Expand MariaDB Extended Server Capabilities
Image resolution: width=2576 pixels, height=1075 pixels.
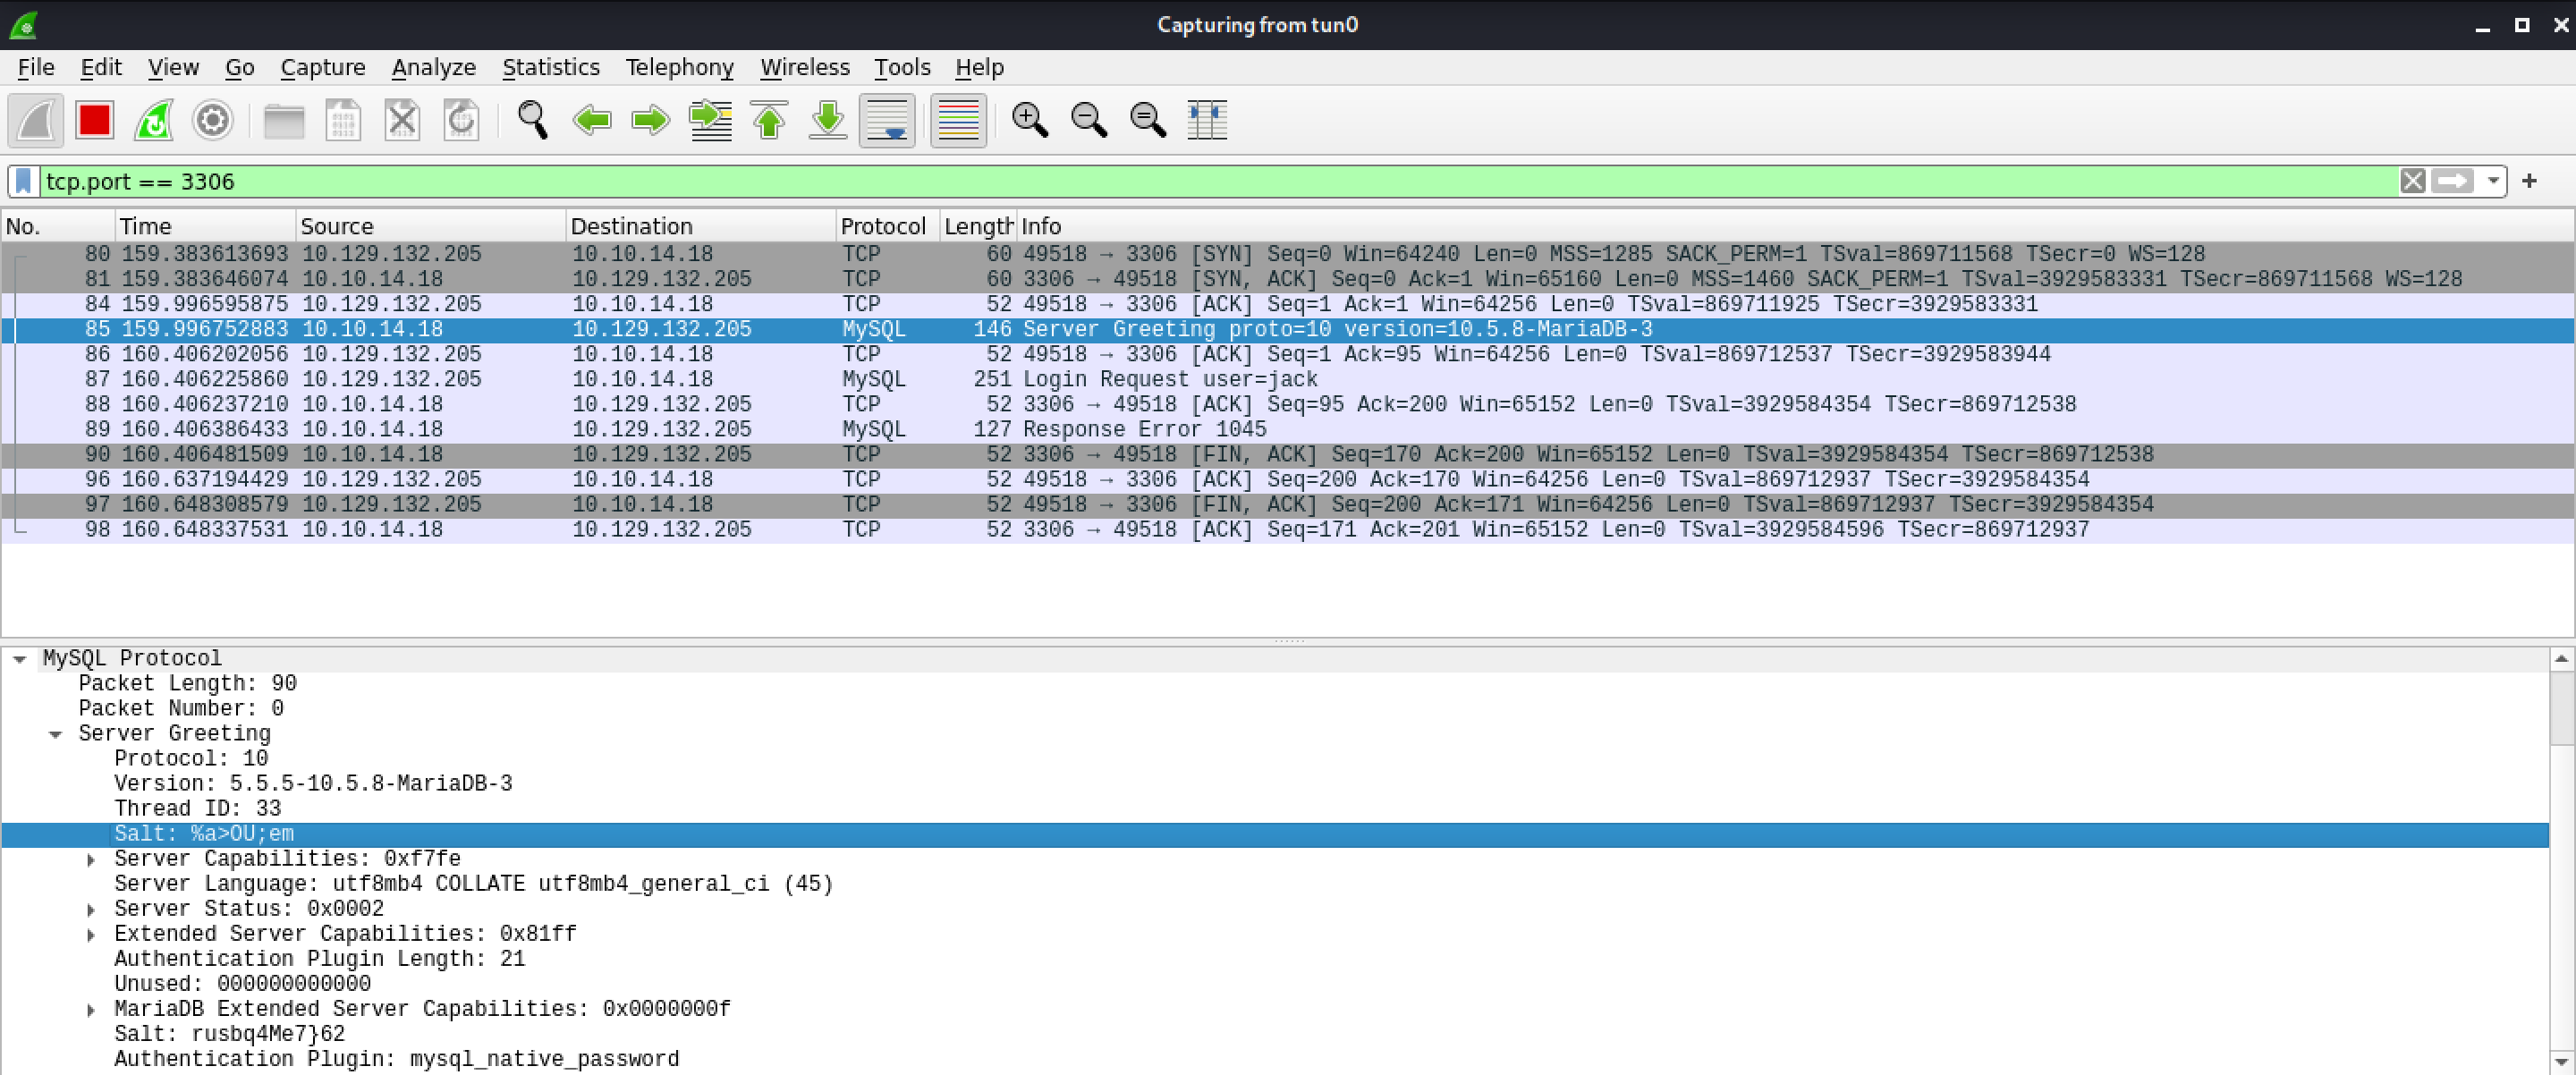pyautogui.click(x=91, y=1010)
